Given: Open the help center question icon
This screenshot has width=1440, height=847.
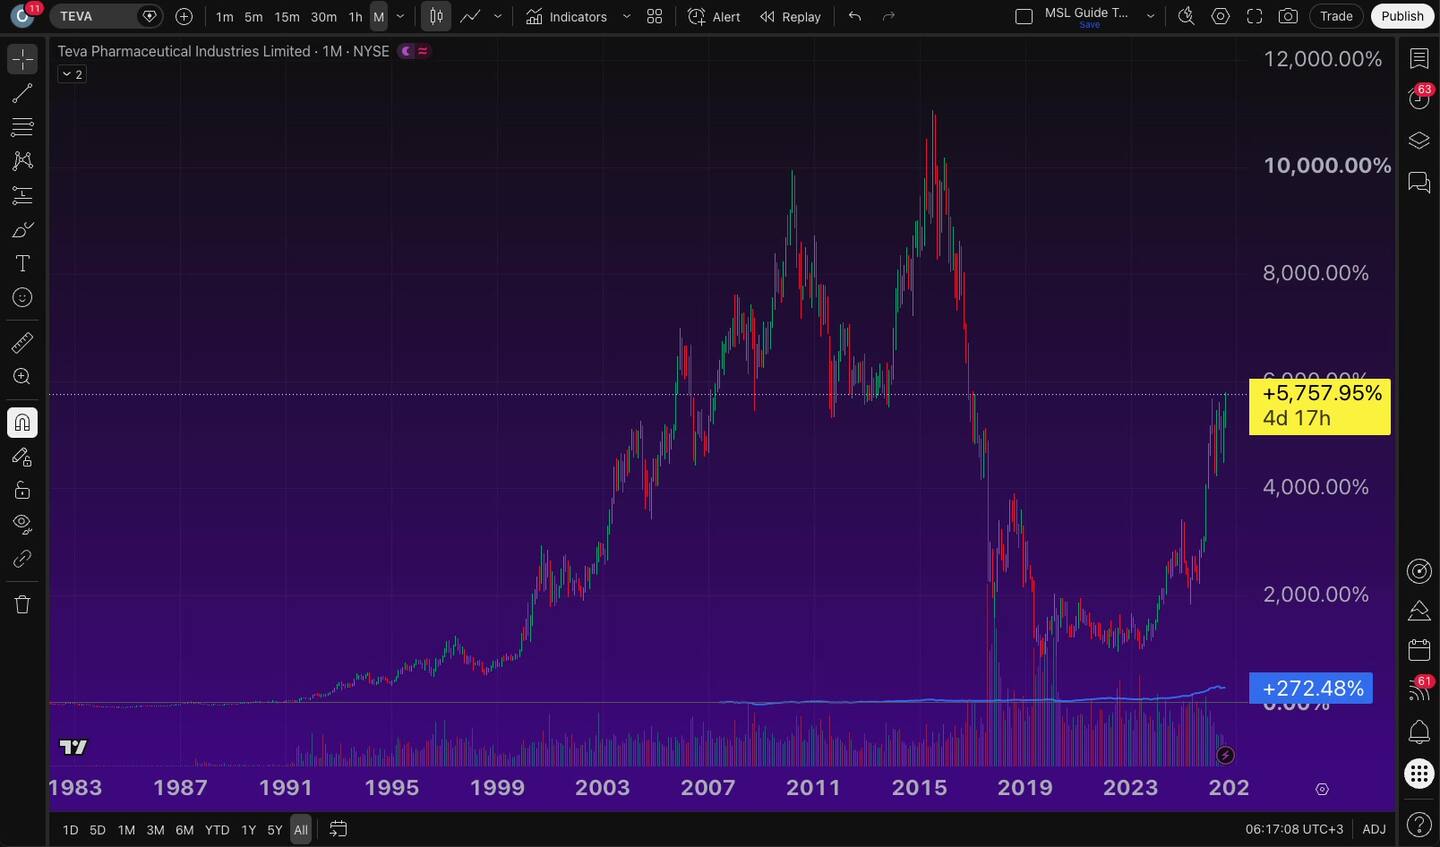Looking at the screenshot, I should [x=1419, y=825].
